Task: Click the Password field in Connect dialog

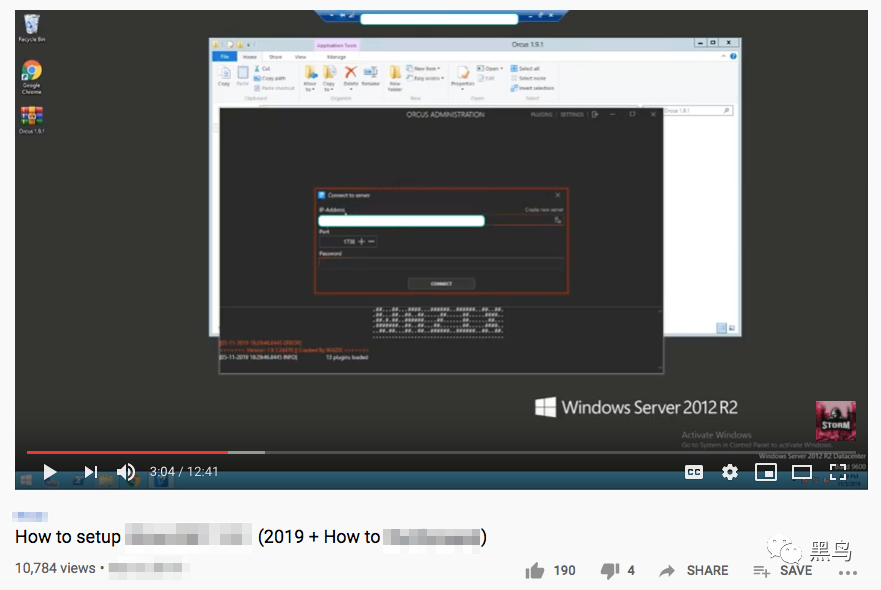Action: coord(441,263)
